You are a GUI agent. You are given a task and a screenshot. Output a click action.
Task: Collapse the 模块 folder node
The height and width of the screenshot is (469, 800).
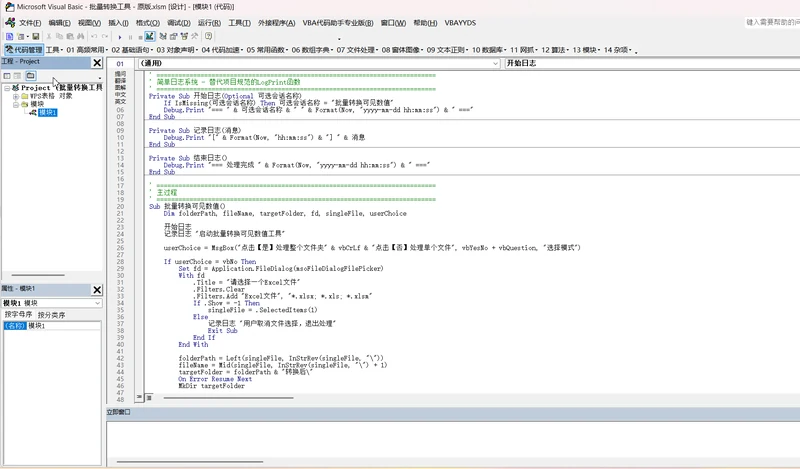pos(15,104)
